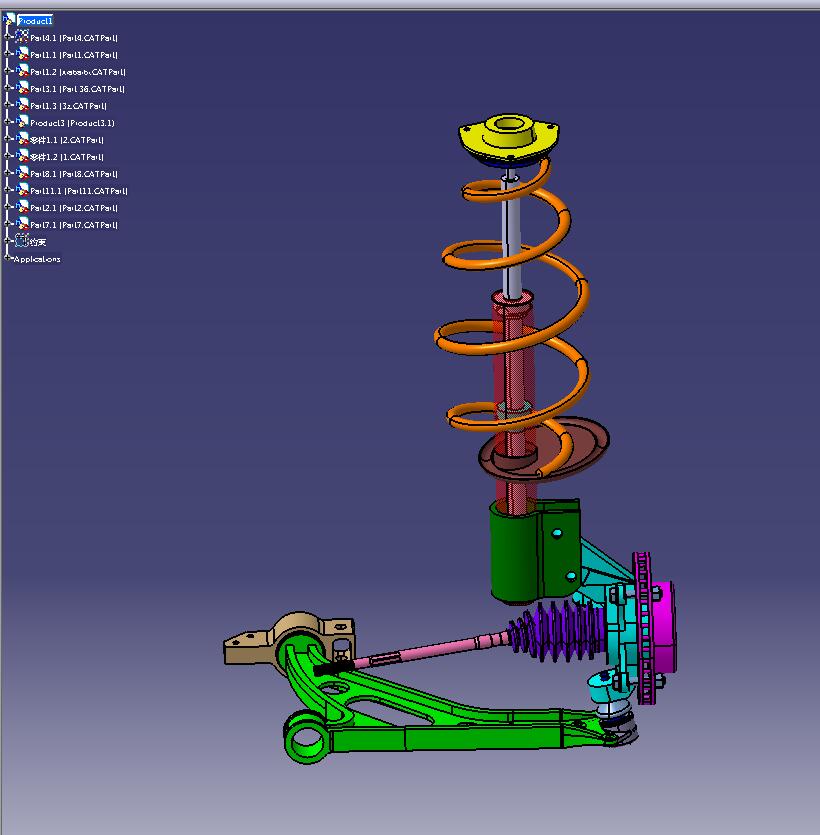Expand the 零件1.2 tree node

[x=7, y=157]
